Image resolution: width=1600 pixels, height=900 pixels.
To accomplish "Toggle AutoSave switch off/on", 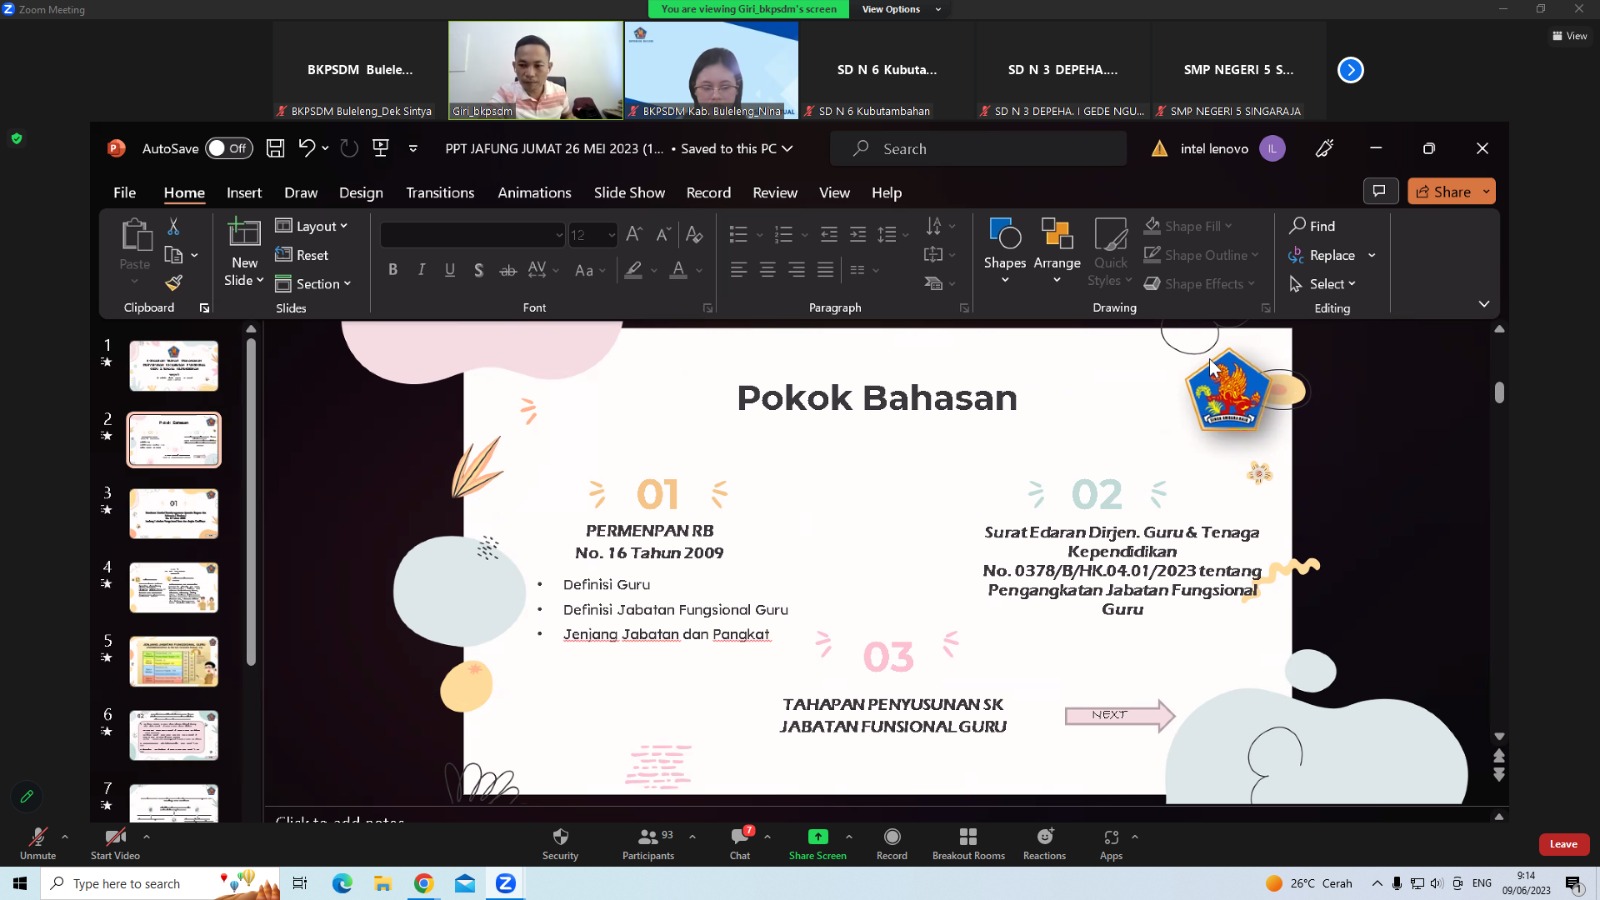I will [229, 148].
